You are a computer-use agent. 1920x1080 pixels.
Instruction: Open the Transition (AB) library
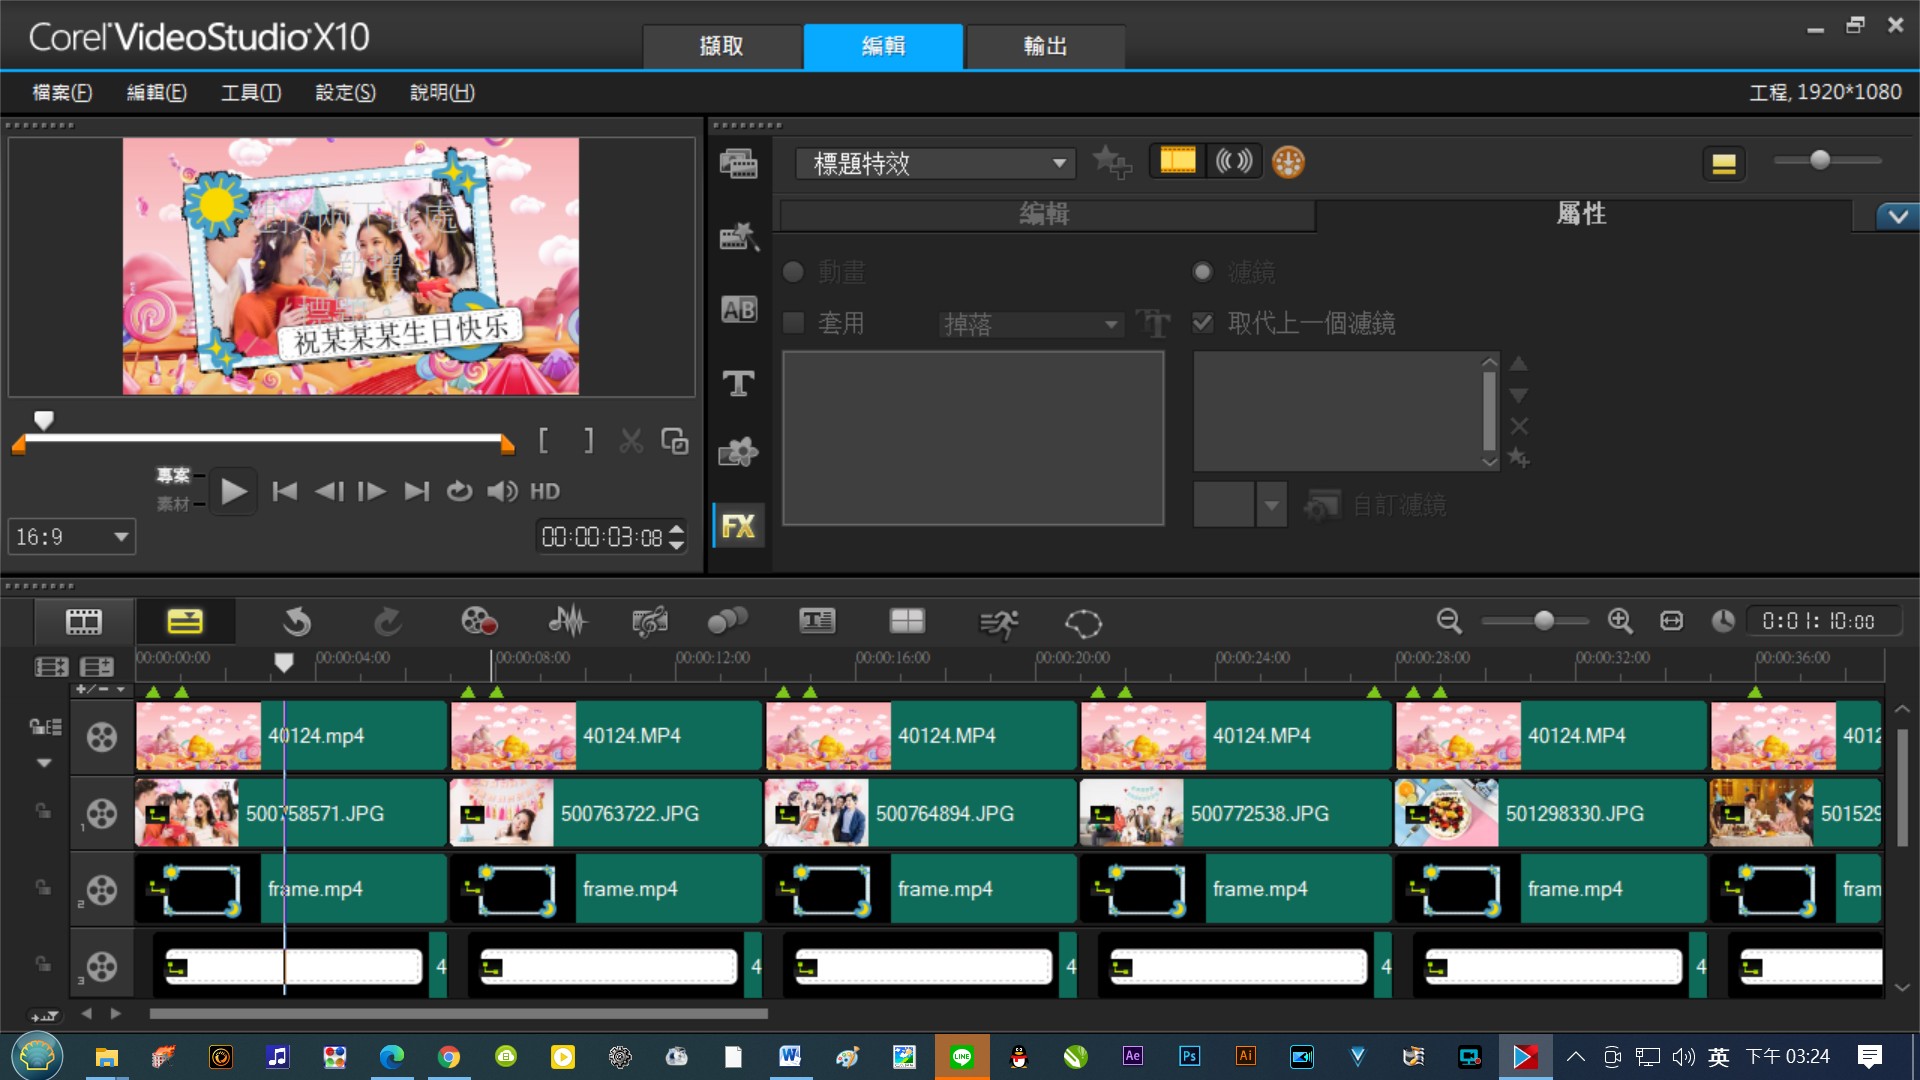point(739,310)
